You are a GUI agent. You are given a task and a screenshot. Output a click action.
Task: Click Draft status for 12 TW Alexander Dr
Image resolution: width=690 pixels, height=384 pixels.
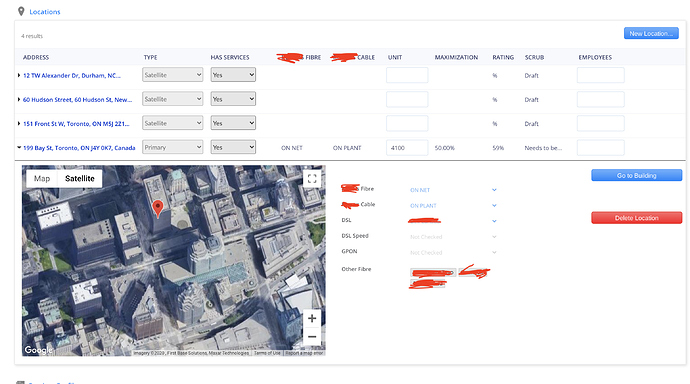[531, 76]
